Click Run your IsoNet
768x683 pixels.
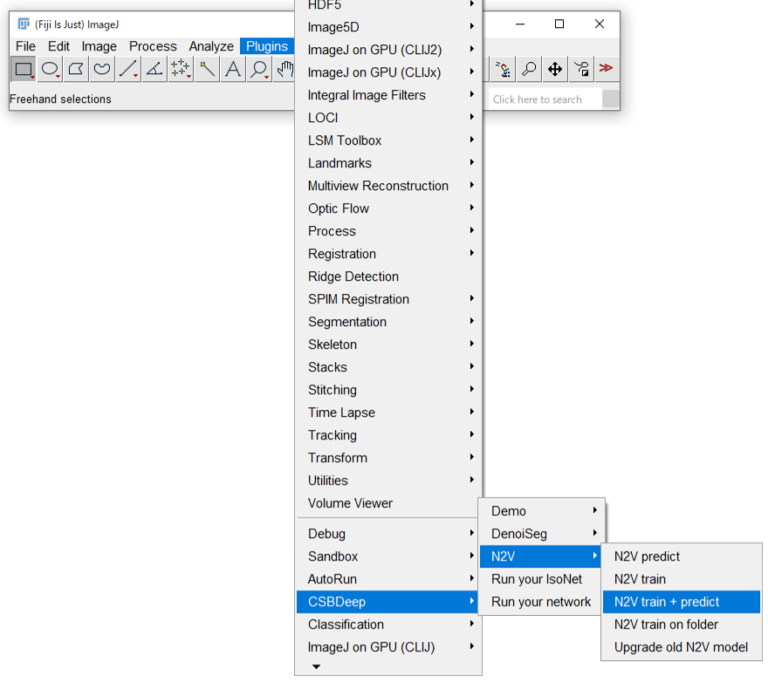point(540,579)
